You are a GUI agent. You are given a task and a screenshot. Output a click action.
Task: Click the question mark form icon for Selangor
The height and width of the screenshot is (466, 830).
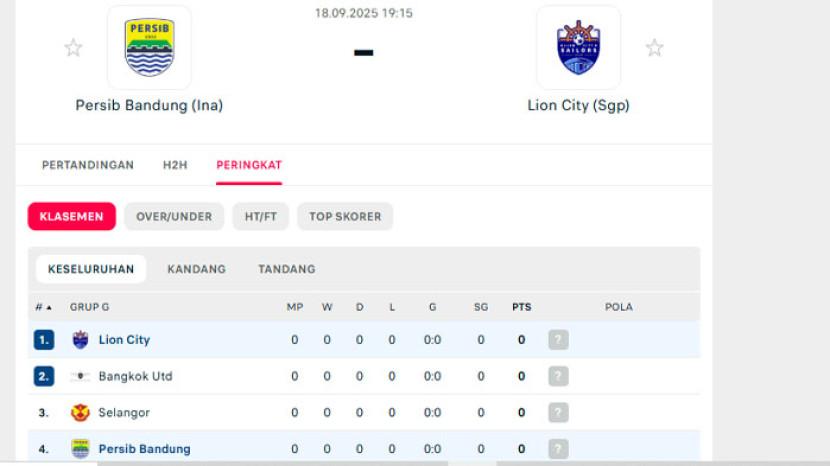tap(558, 412)
